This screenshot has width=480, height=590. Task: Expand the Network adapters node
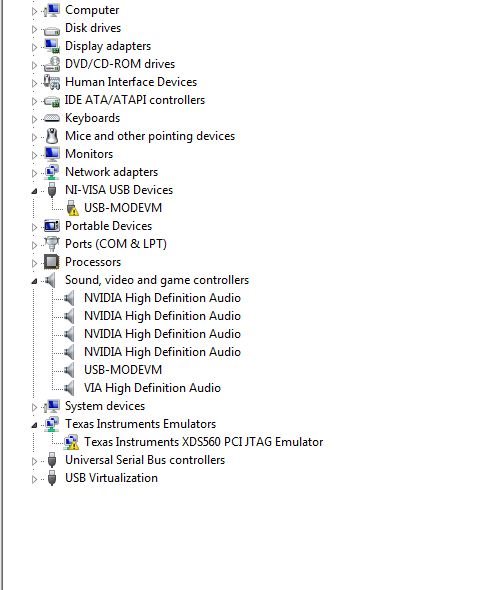click(34, 173)
